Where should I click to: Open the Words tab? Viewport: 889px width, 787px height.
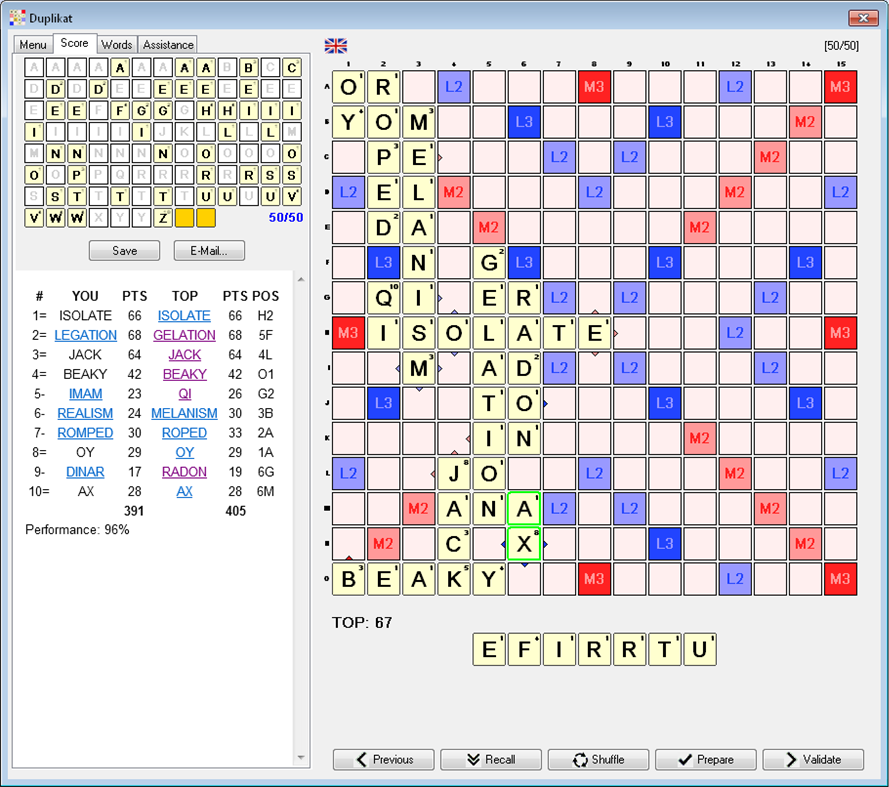117,44
